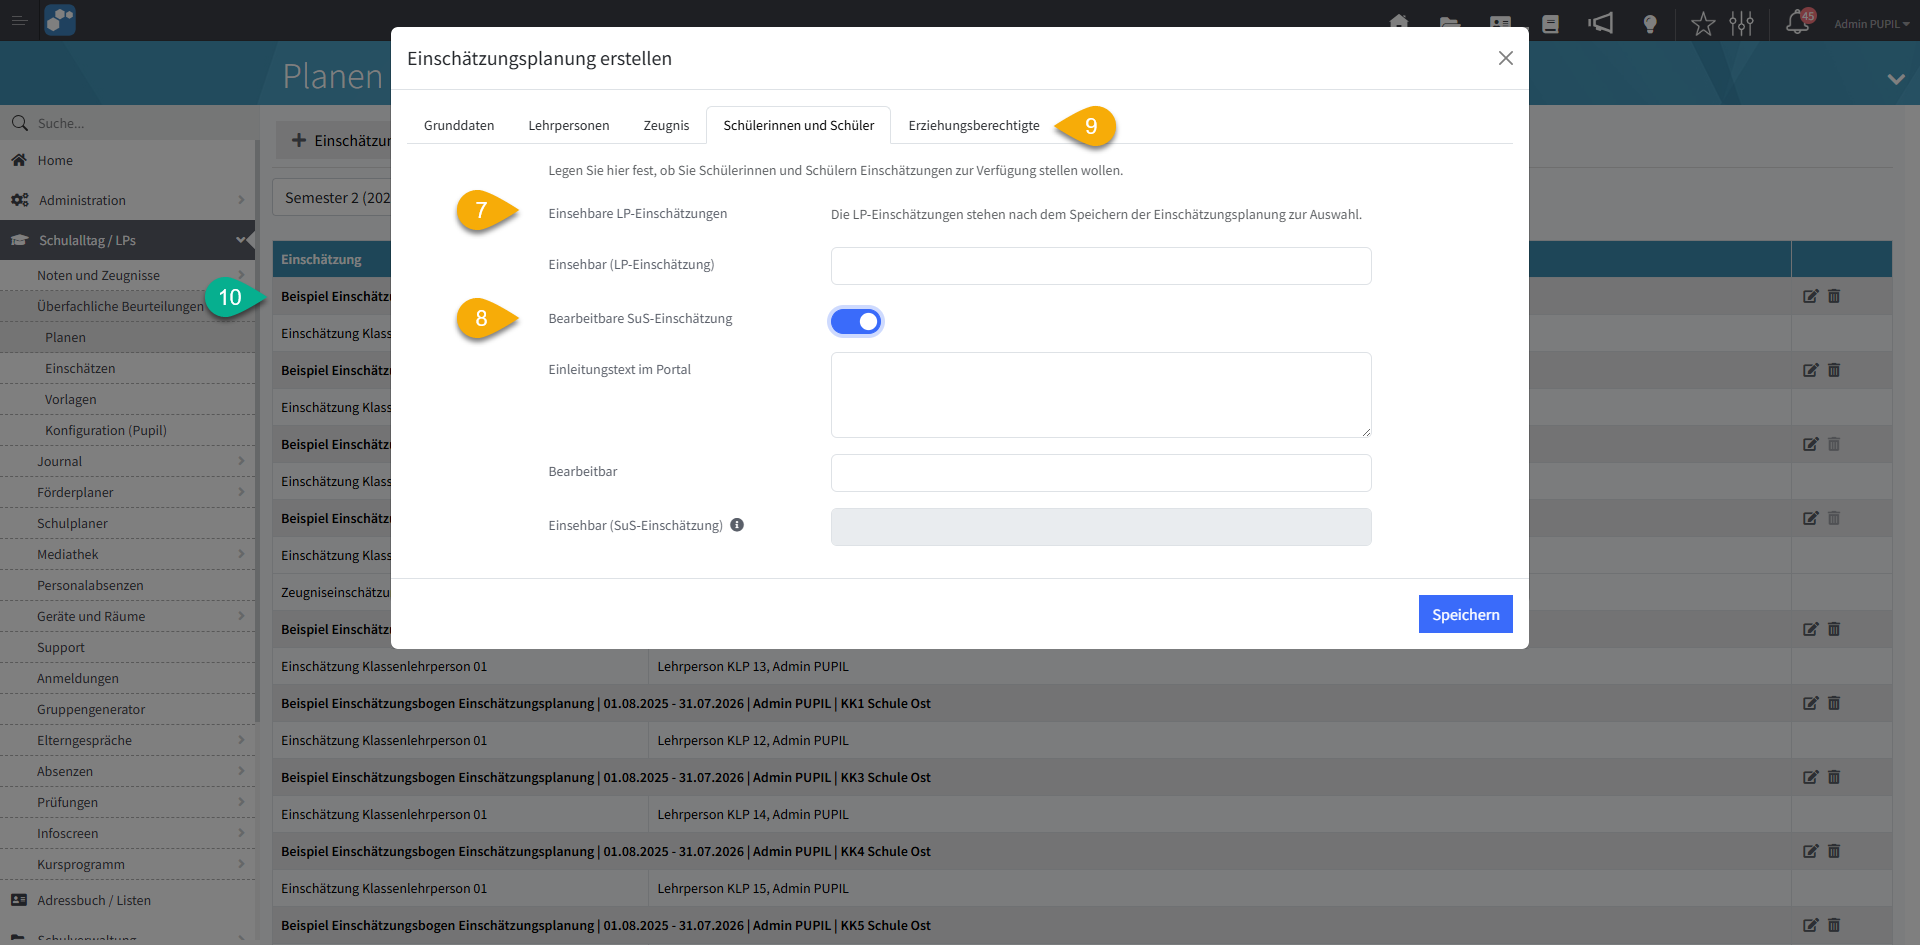This screenshot has height=945, width=1920.
Task: Toggle Bearbeitbare SuS-Einschätzung switch off
Action: [x=856, y=321]
